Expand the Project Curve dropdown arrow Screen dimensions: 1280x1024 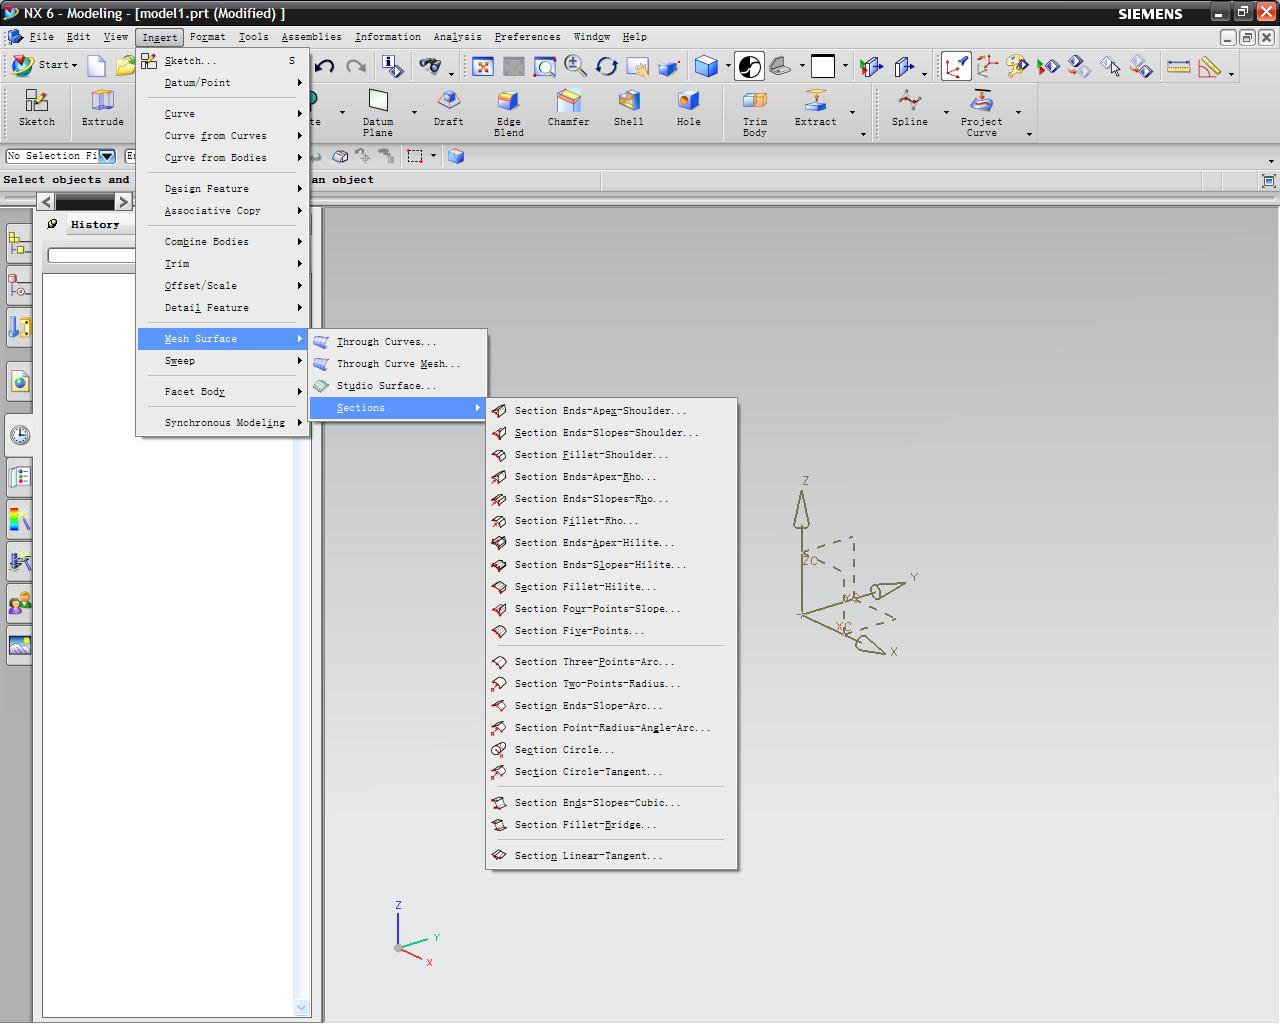[x=1018, y=112]
